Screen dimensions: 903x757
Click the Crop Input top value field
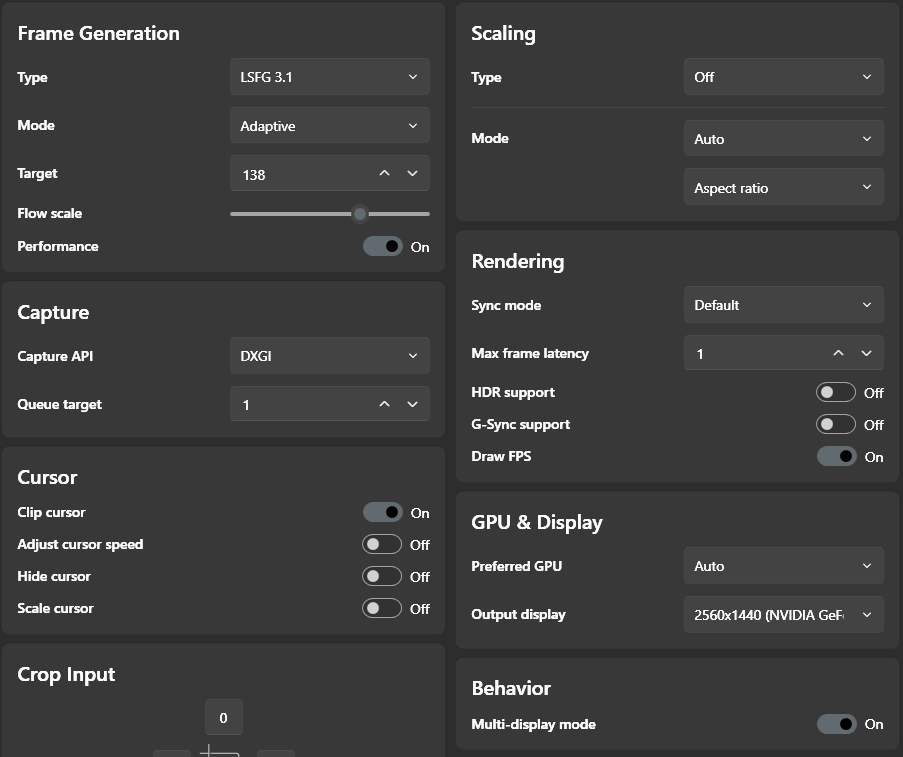(x=223, y=718)
